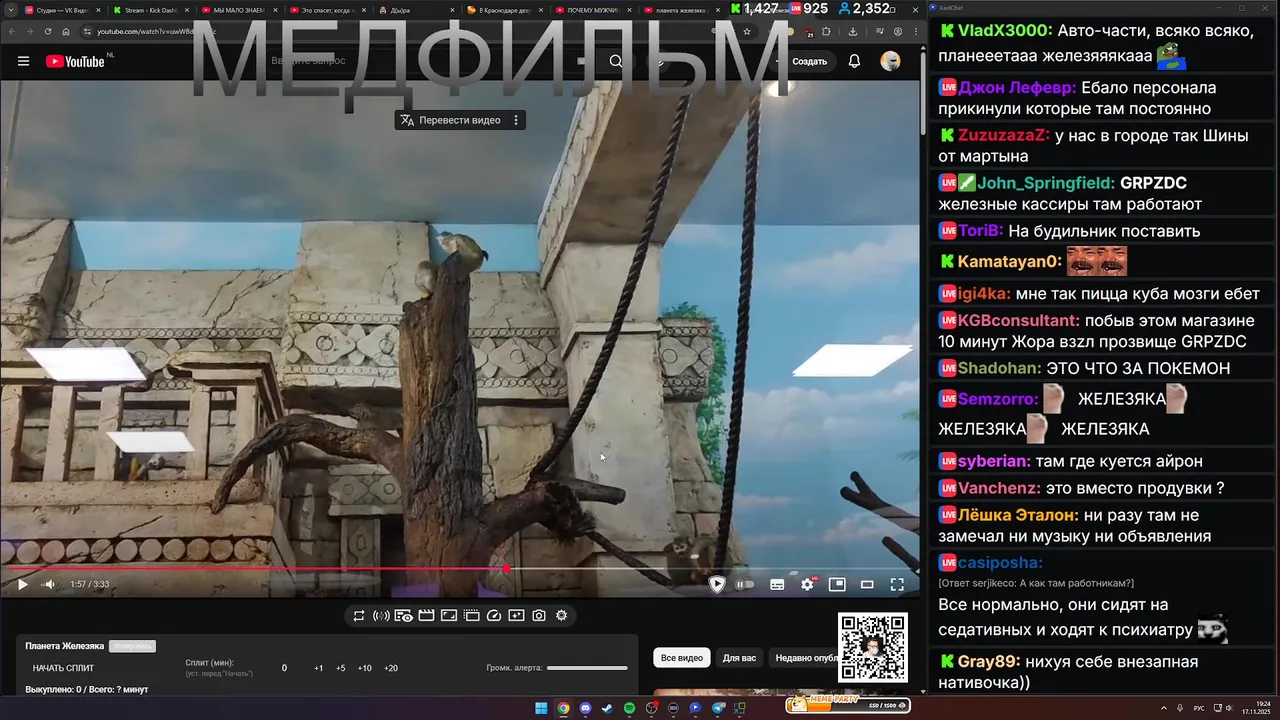Viewport: 1280px width, 720px height.
Task: Switch to the МЫ МАЛО ЗНАЕМ browser tab
Action: 238,10
